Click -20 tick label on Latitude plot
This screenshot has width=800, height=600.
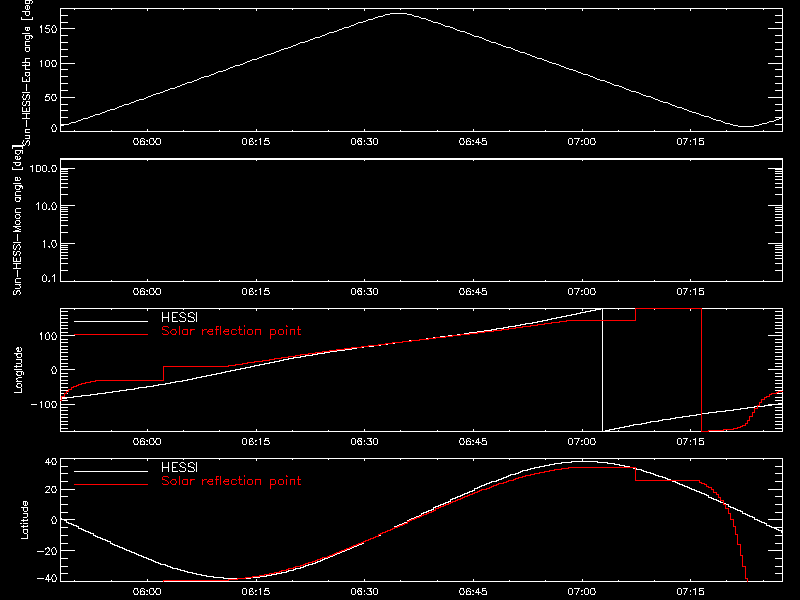[47, 551]
